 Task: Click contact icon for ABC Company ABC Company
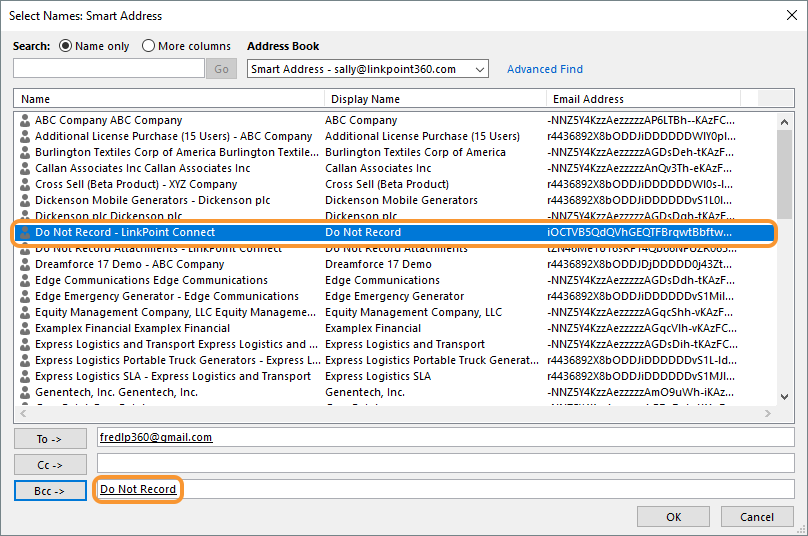[25, 121]
